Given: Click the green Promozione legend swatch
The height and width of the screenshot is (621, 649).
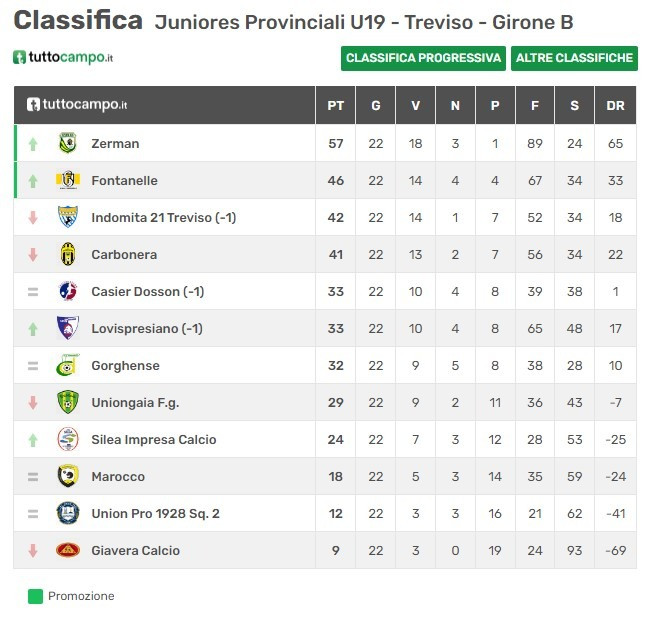Looking at the screenshot, I should [x=35, y=596].
